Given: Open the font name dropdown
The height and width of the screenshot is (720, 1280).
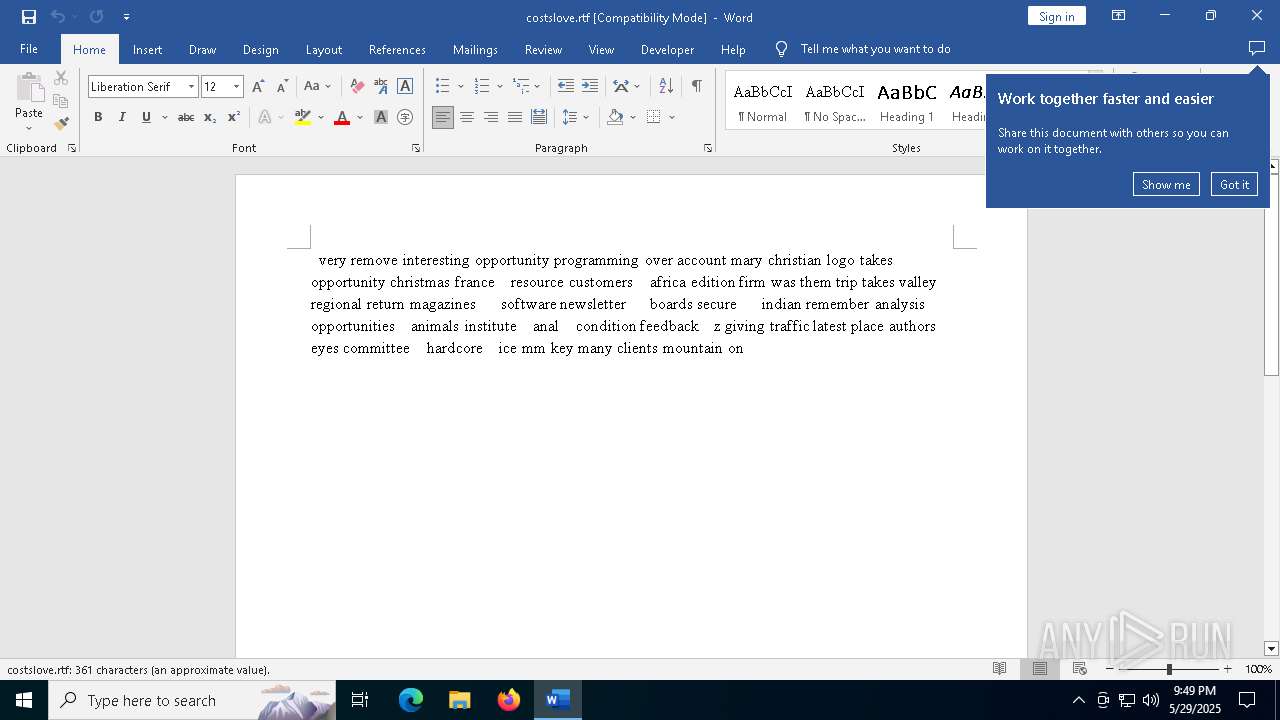Looking at the screenshot, I should (191, 87).
